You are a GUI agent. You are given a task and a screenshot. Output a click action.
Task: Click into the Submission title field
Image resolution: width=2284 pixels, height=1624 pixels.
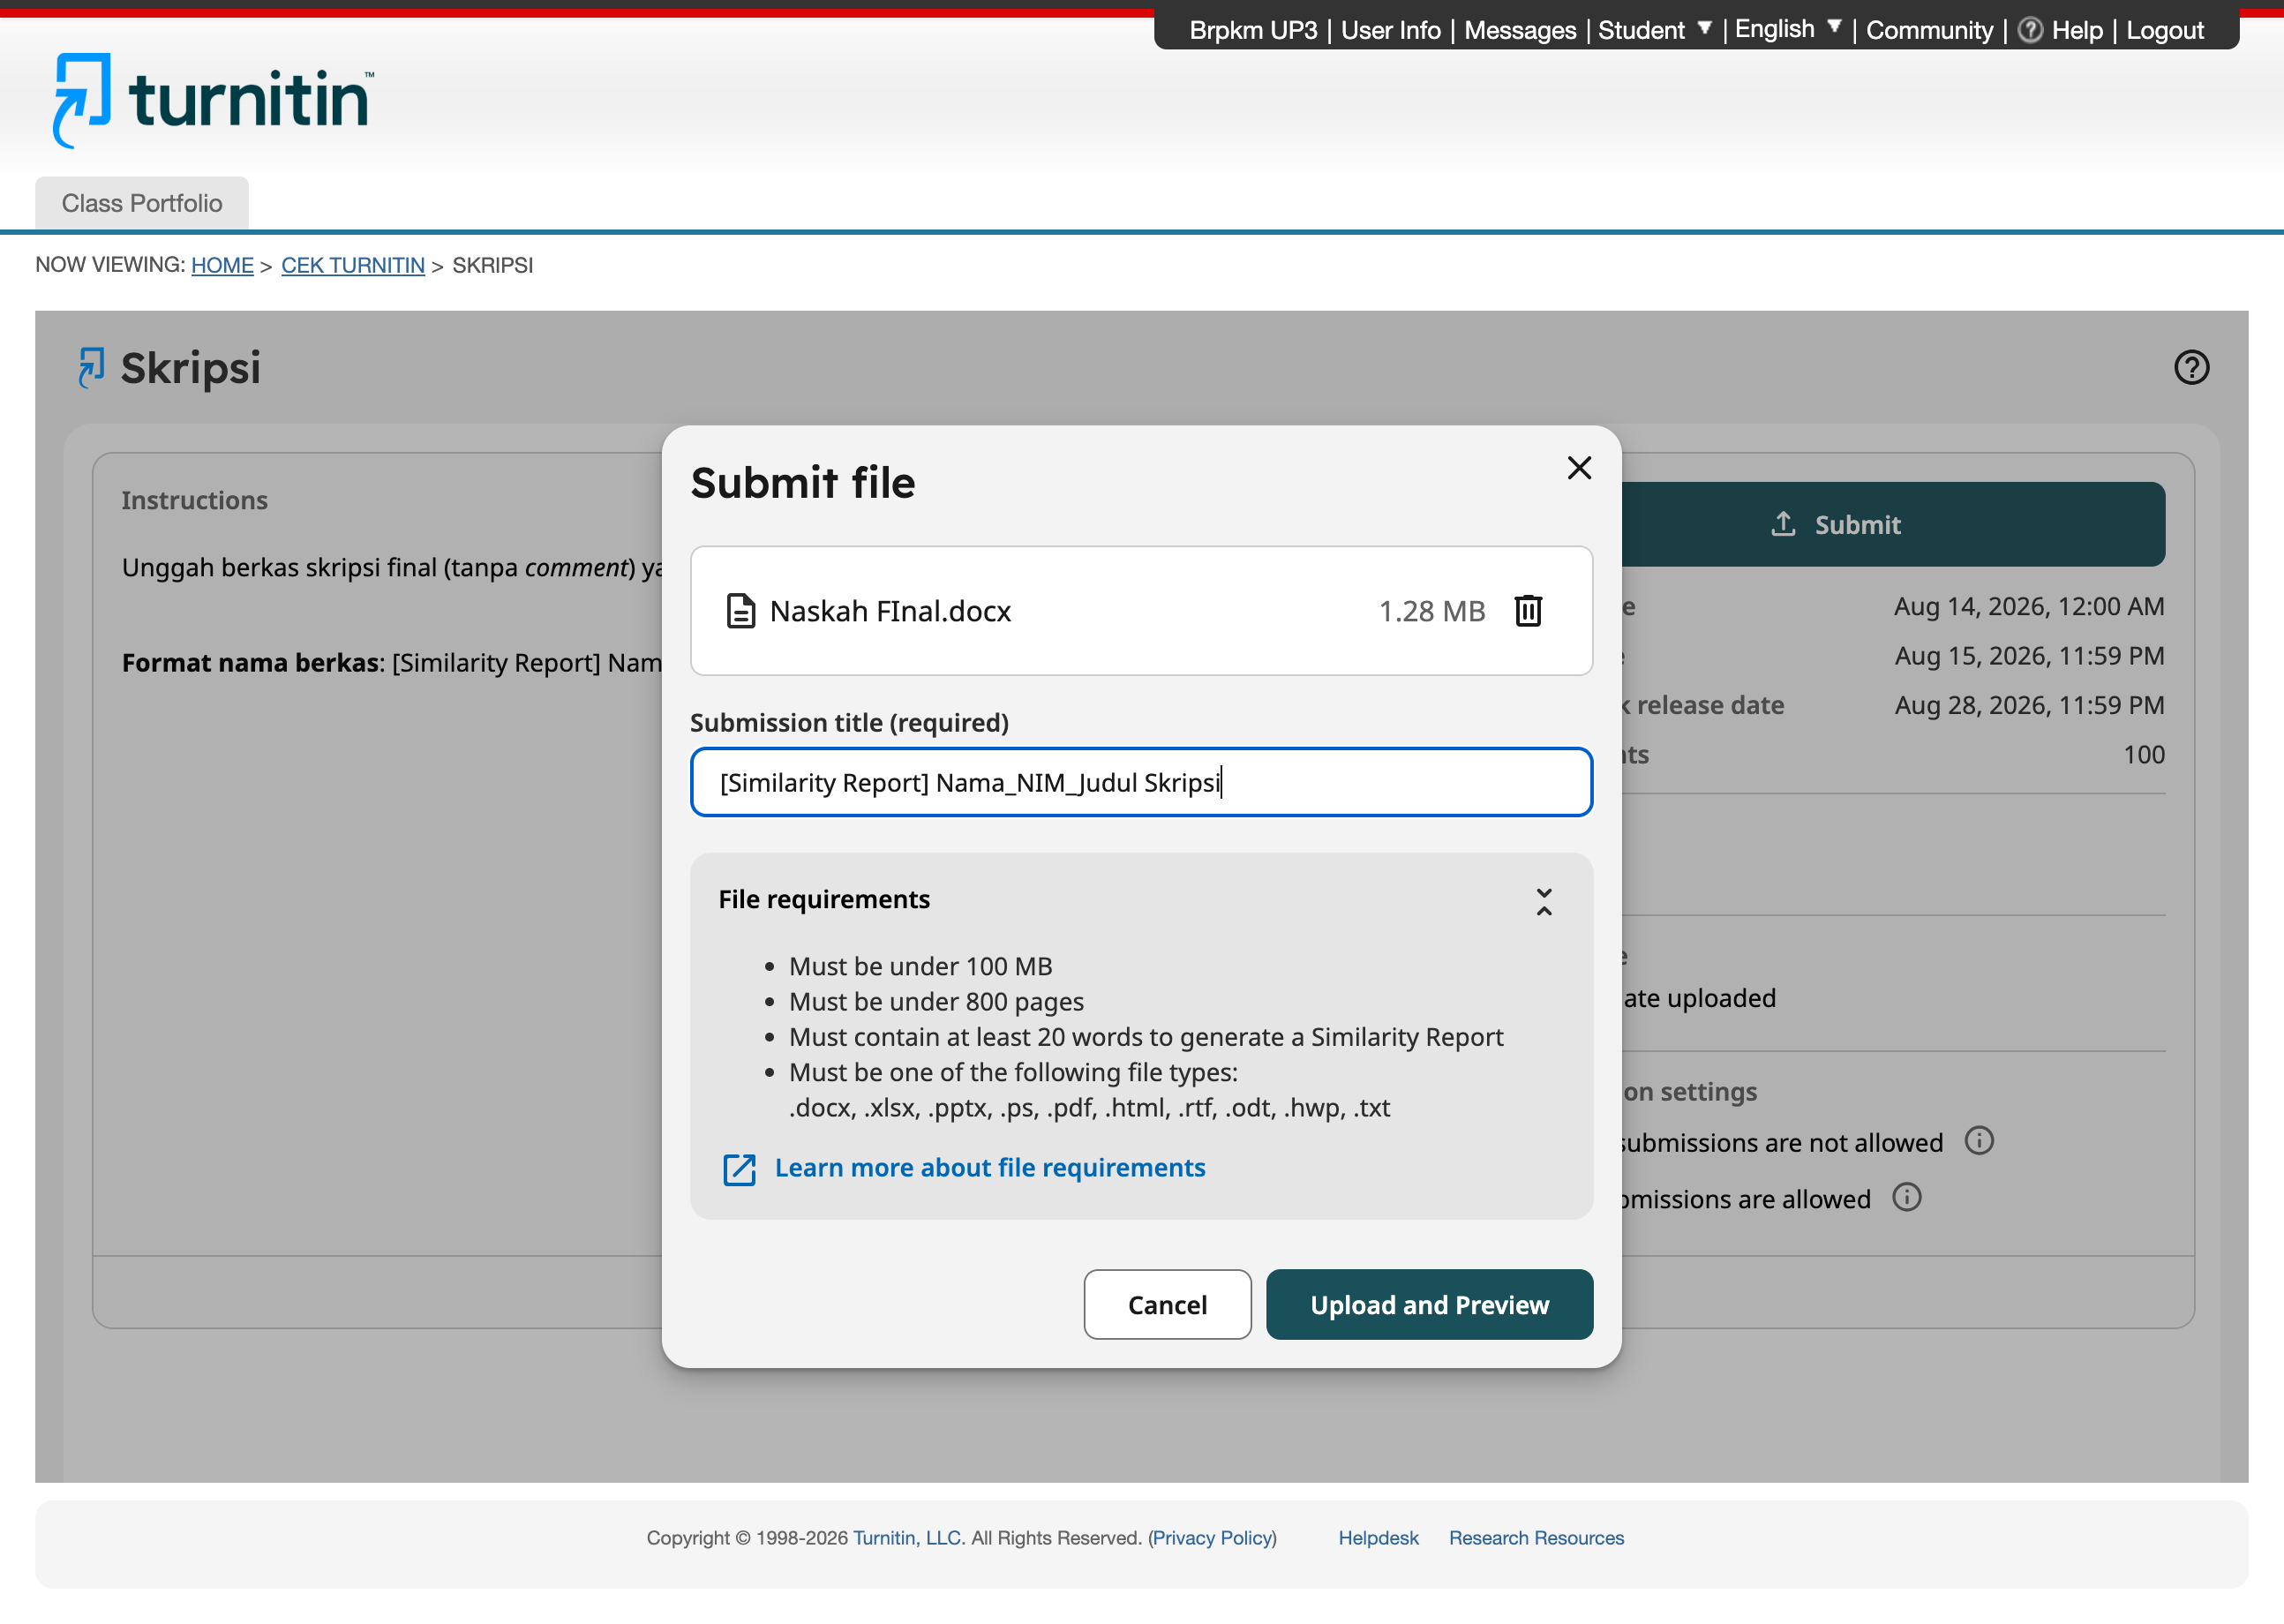click(1141, 782)
